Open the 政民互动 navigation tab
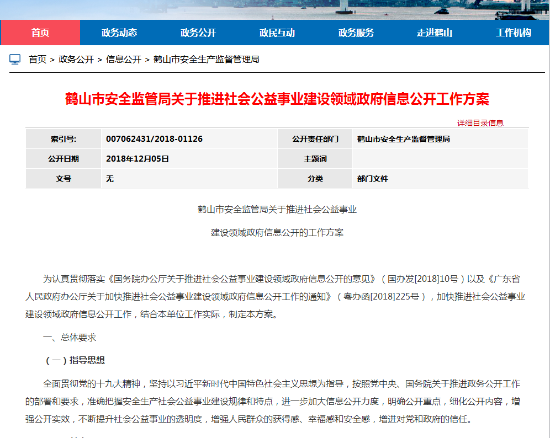 (x=277, y=33)
